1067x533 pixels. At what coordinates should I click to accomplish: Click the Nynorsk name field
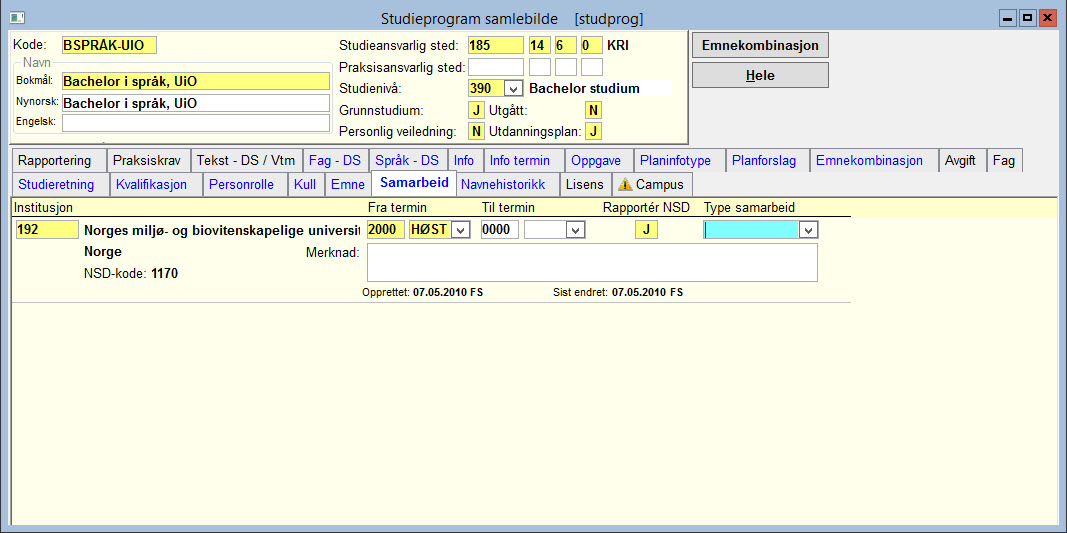[195, 103]
